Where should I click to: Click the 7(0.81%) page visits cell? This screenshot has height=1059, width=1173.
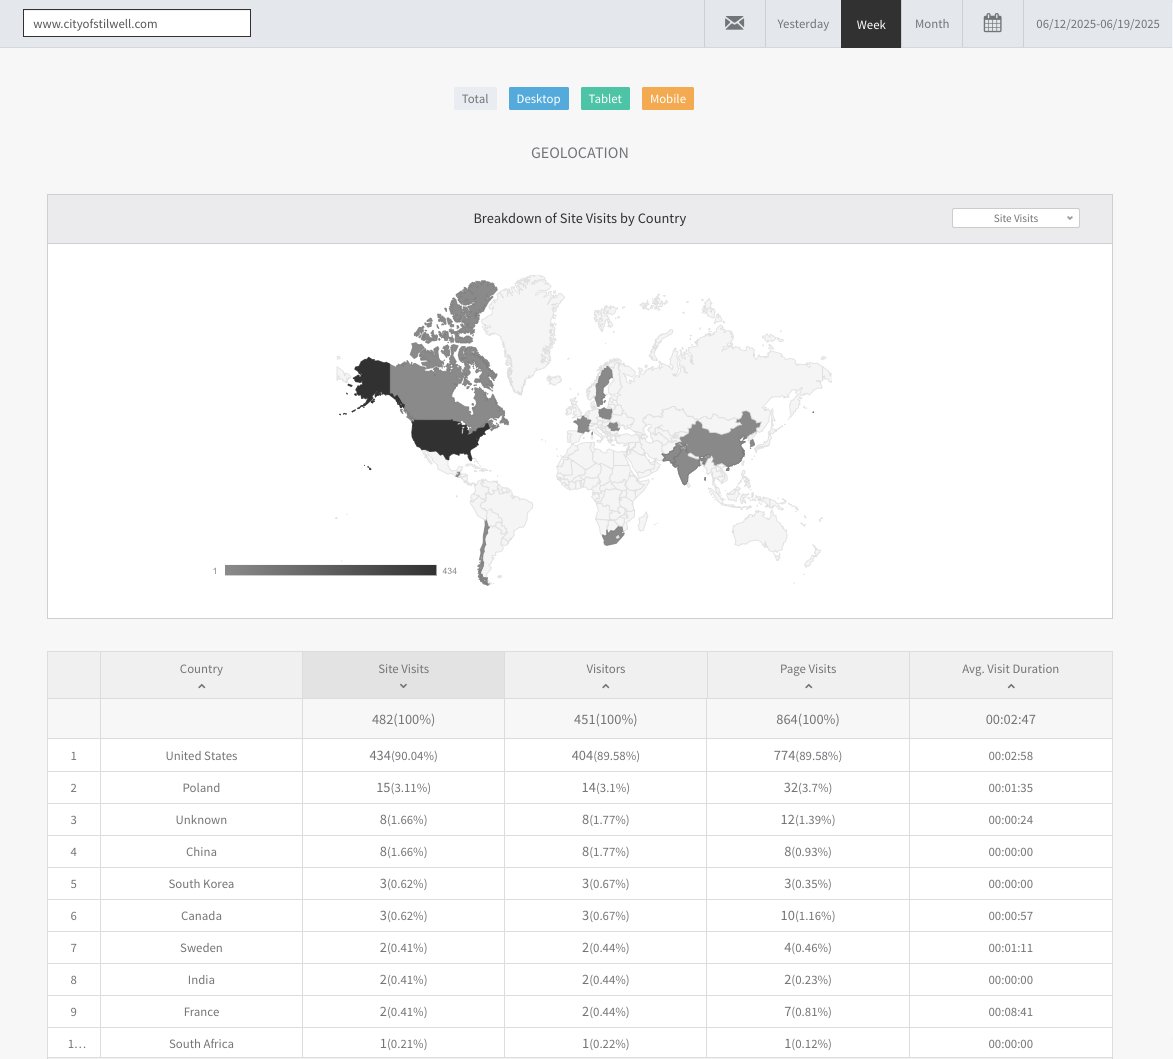click(x=808, y=1012)
